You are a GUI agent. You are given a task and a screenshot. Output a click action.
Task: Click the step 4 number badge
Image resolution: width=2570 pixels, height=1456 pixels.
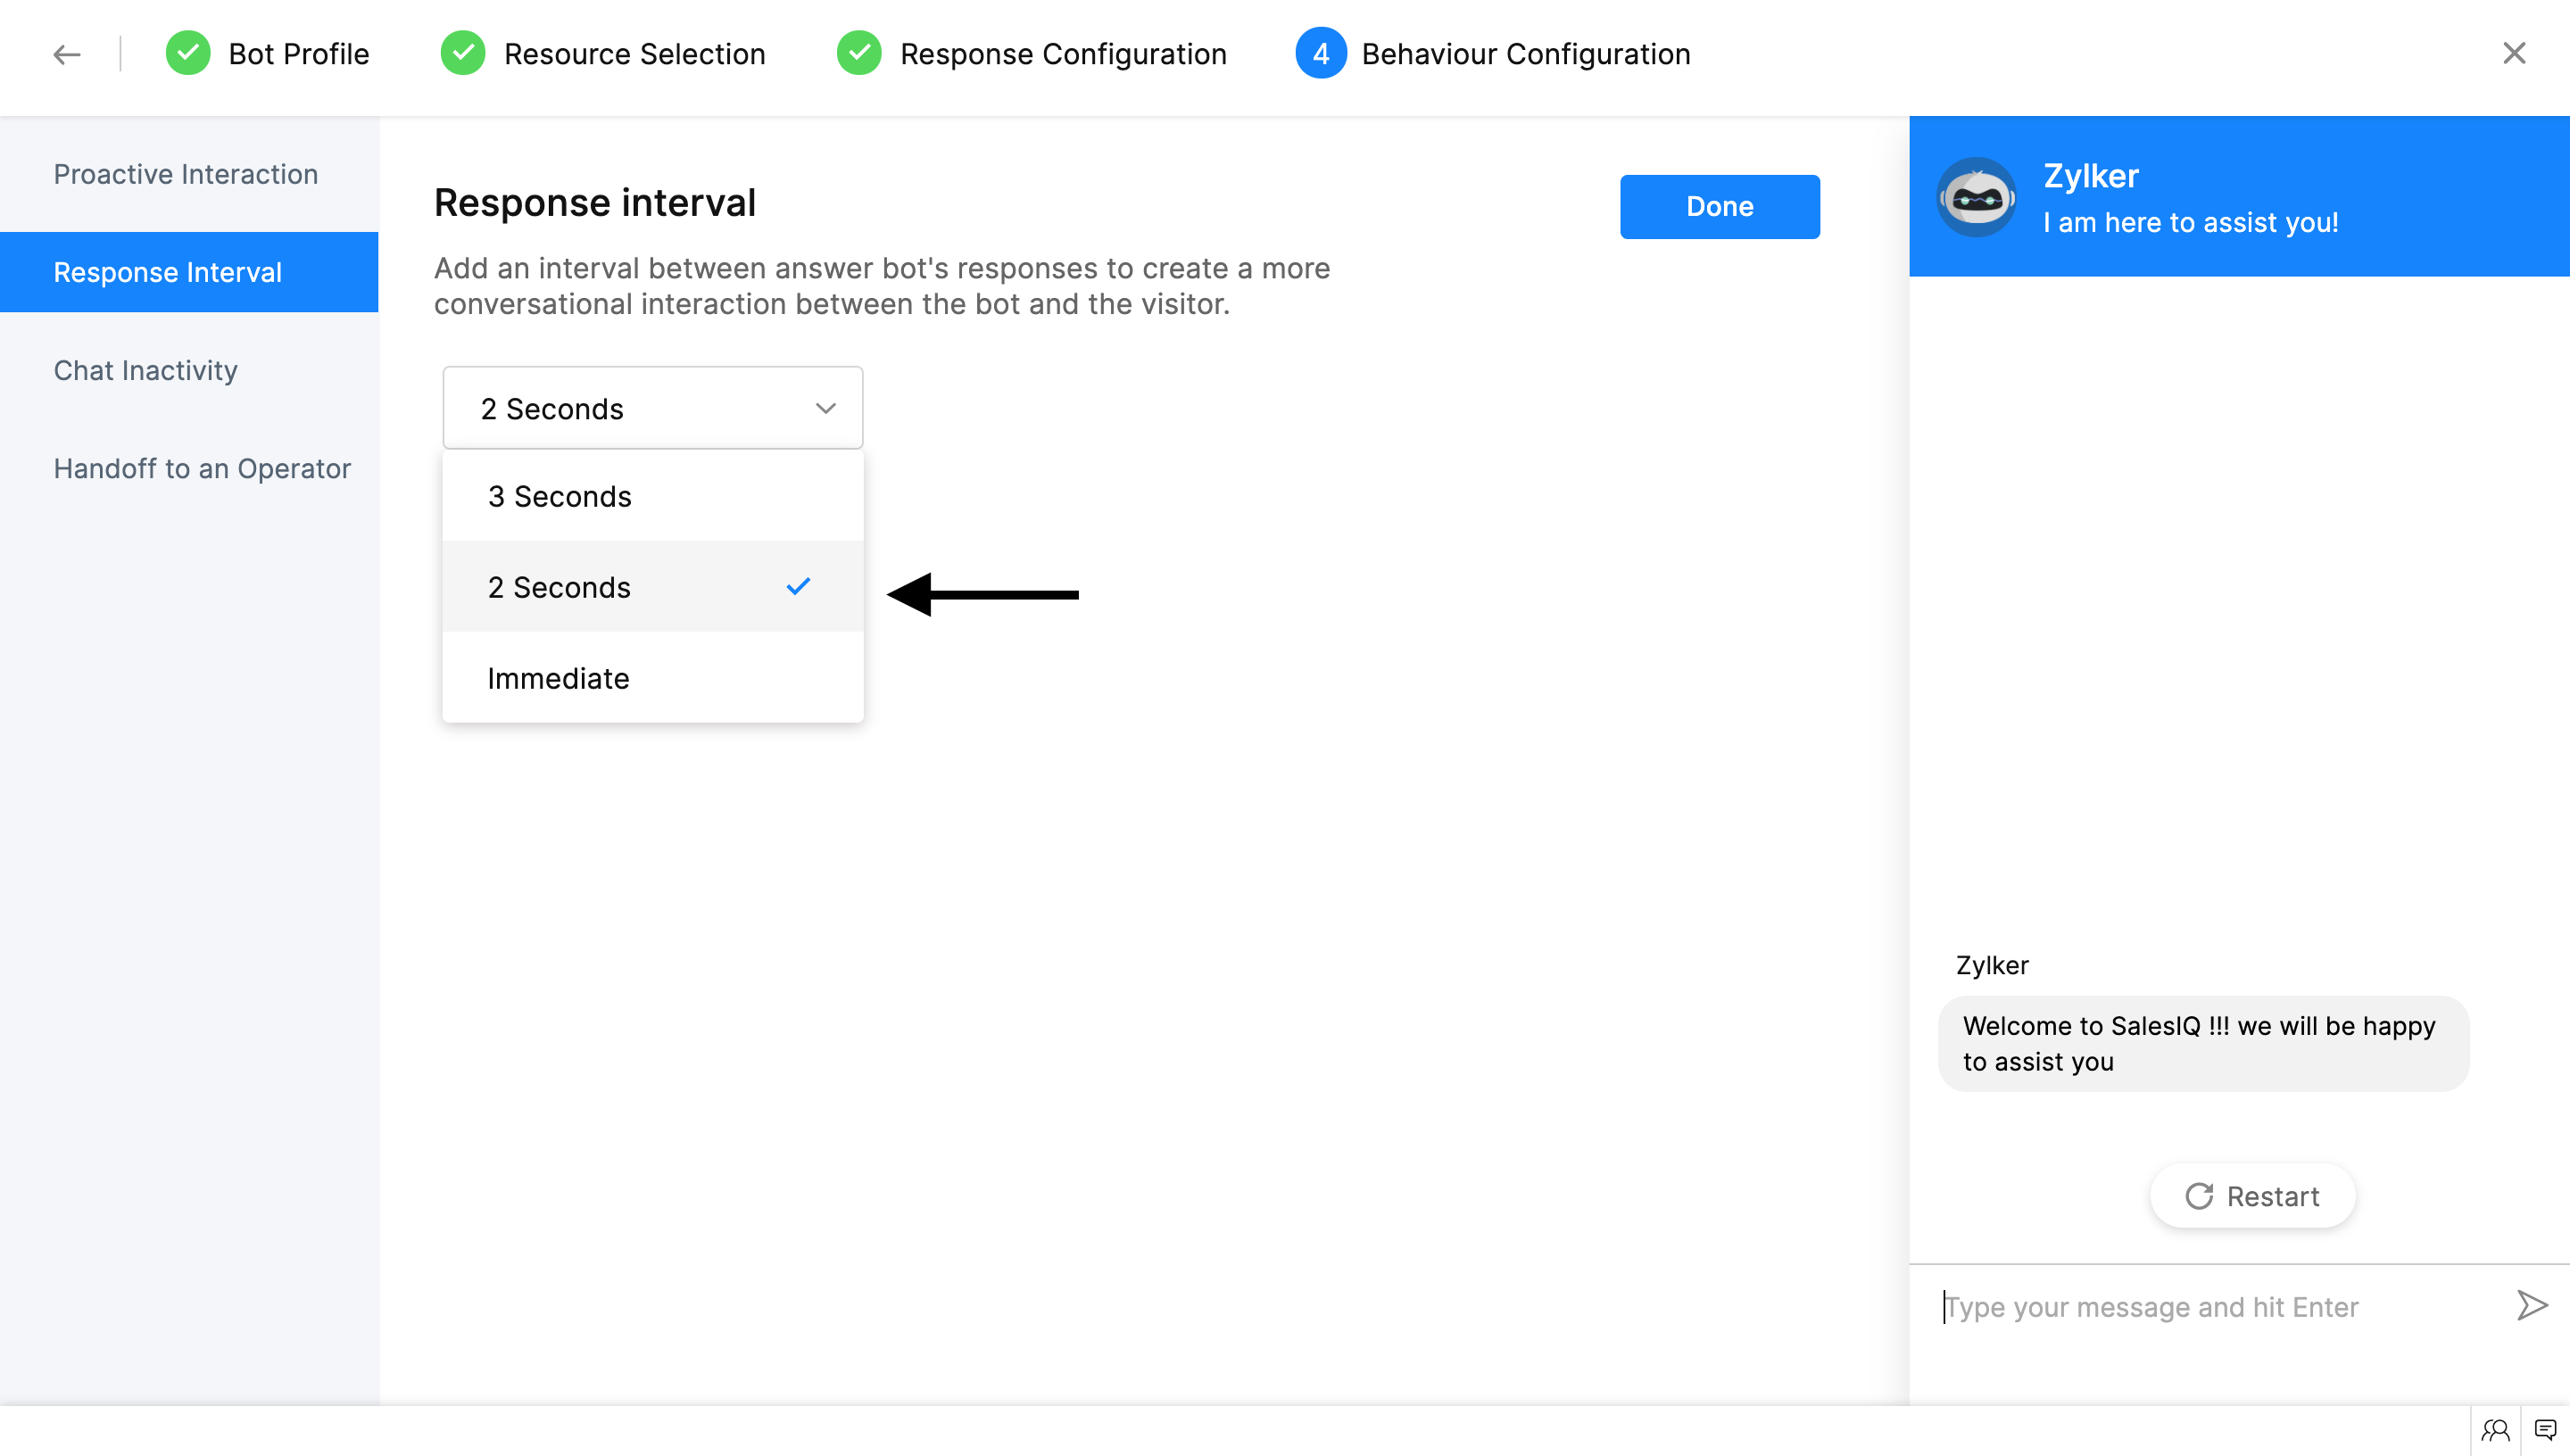click(1320, 54)
